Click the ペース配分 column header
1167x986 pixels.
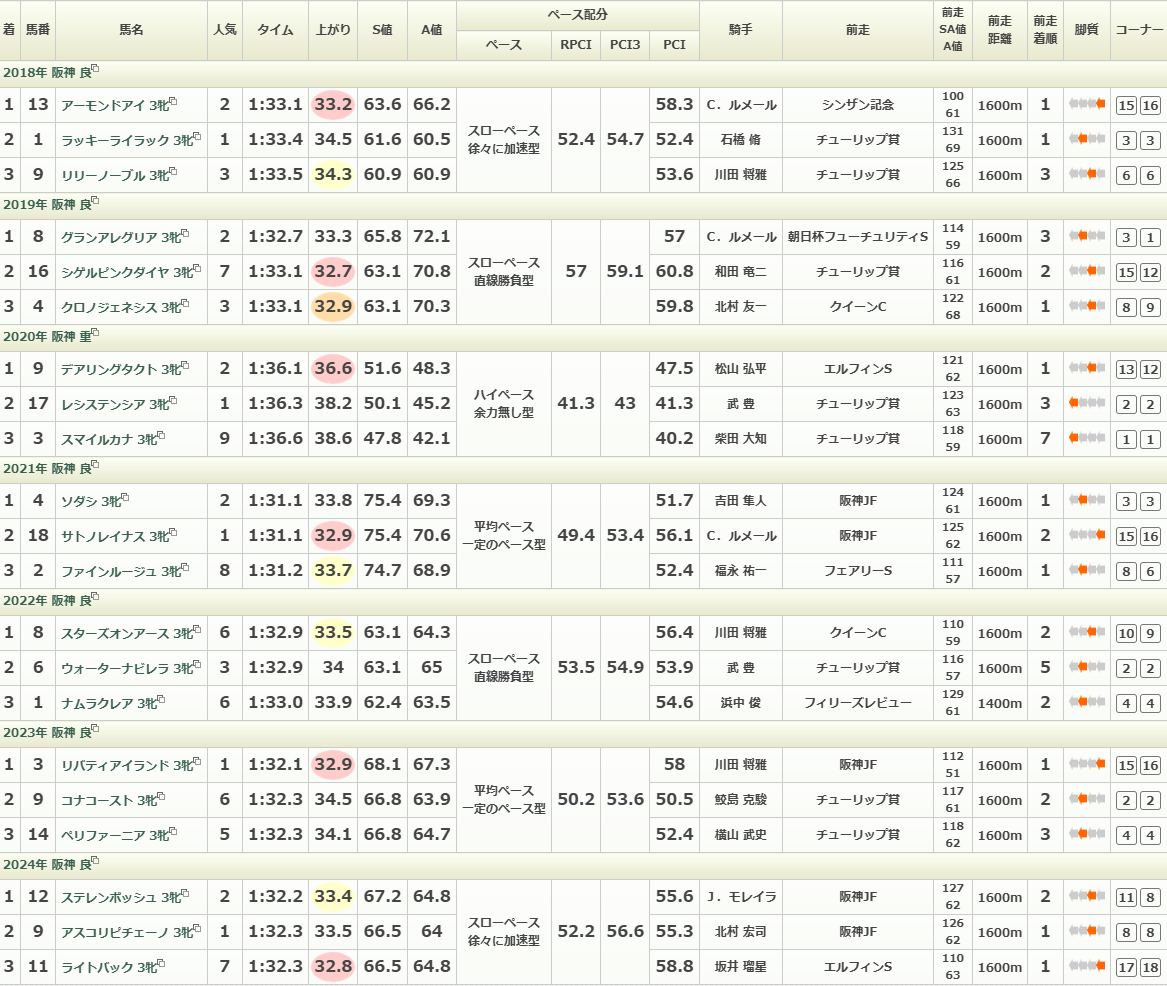tap(577, 15)
